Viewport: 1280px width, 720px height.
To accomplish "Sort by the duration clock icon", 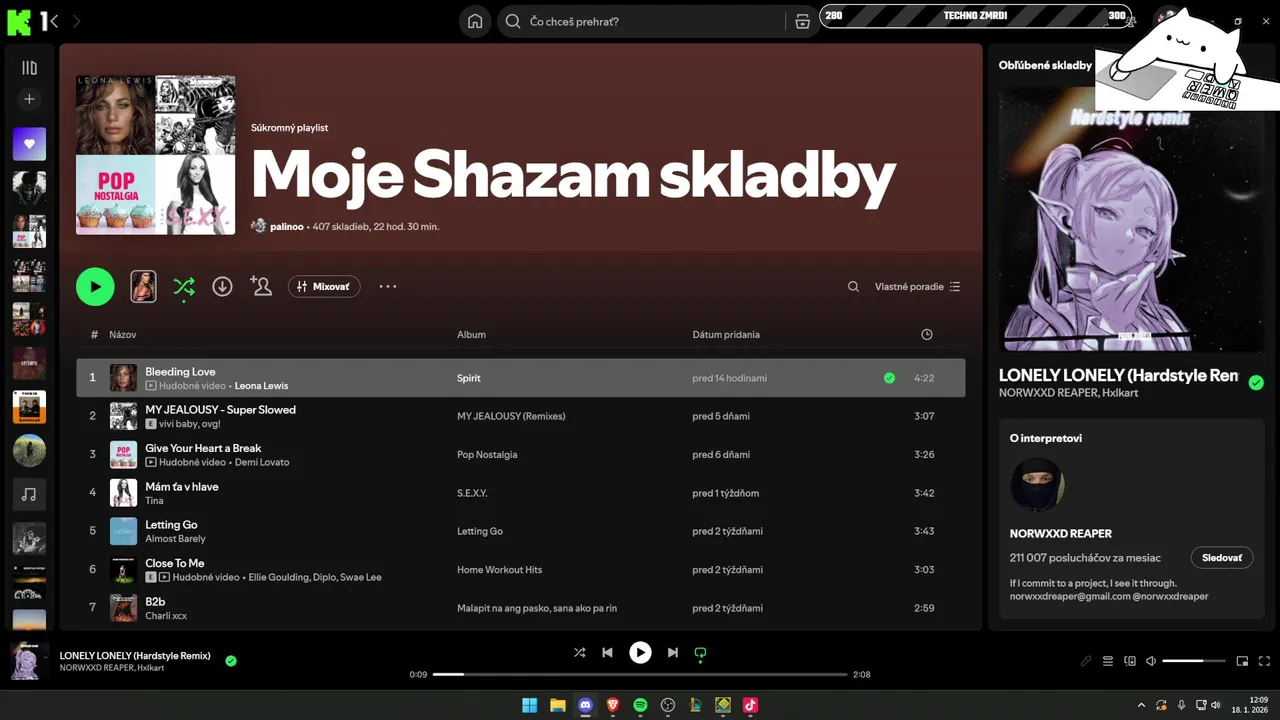I will tap(926, 335).
